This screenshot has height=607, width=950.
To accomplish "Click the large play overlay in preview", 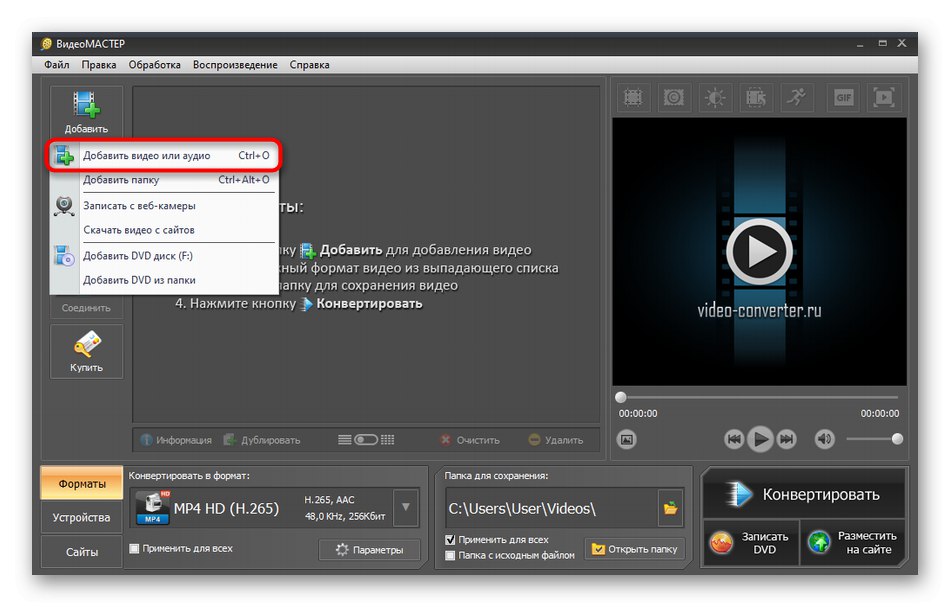I will pyautogui.click(x=760, y=251).
